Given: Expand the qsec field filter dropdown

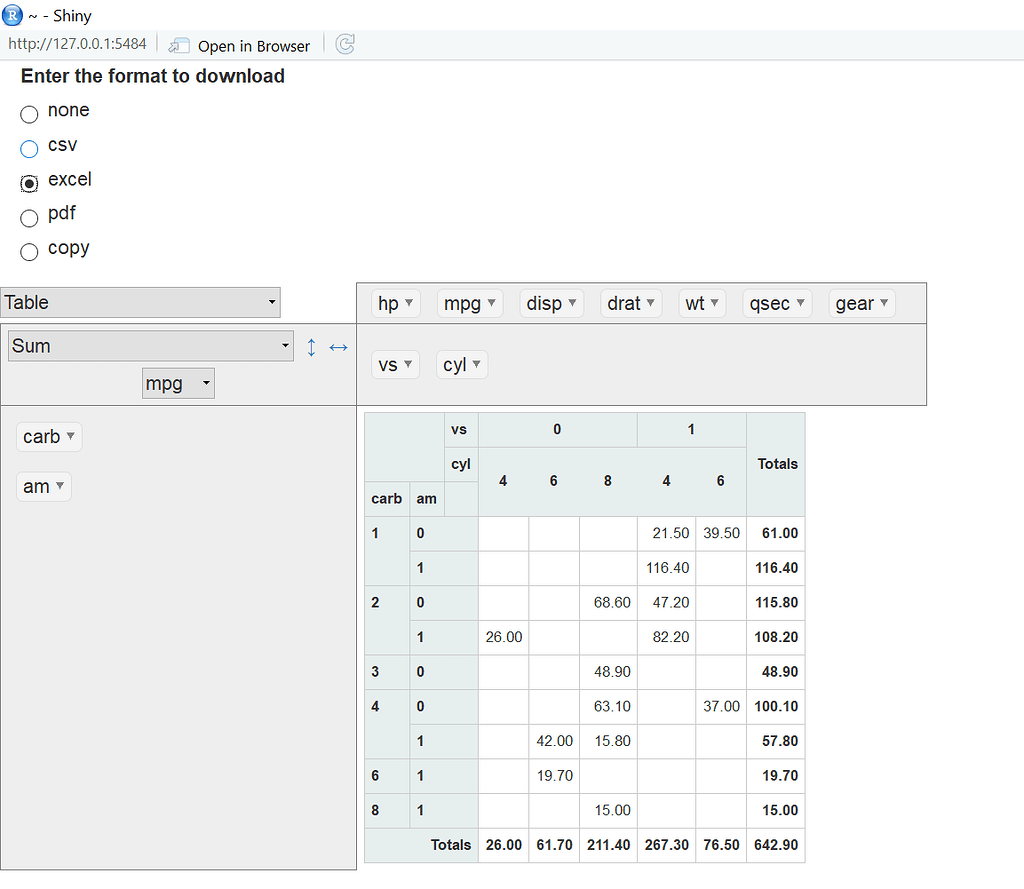Looking at the screenshot, I should click(x=776, y=303).
